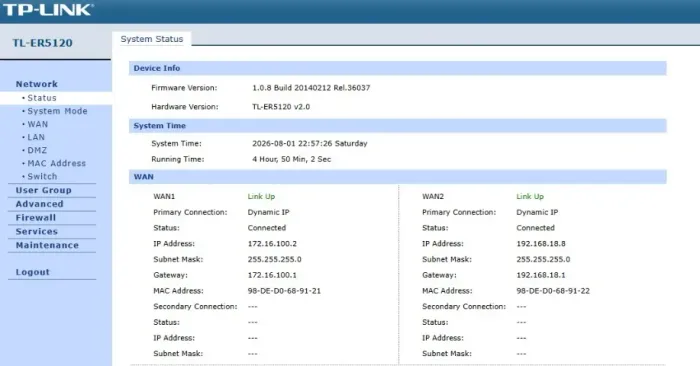Click WAN2 IP address 192.168.18.8

(x=541, y=244)
